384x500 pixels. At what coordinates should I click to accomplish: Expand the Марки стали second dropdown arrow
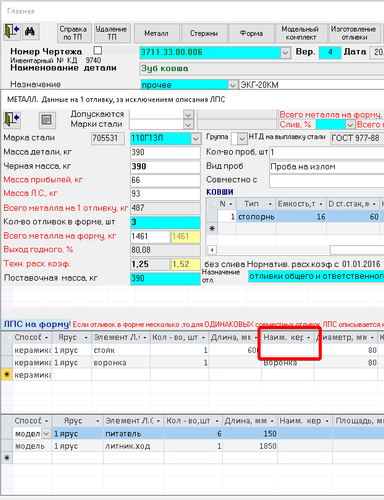point(188,125)
